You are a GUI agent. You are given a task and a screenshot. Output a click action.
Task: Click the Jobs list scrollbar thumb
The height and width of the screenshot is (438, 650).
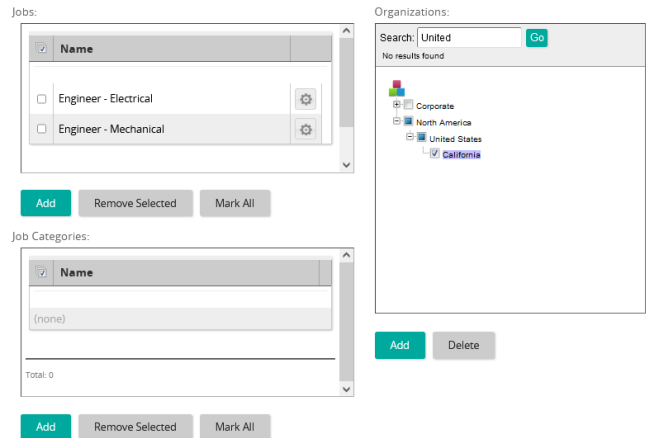(x=347, y=83)
